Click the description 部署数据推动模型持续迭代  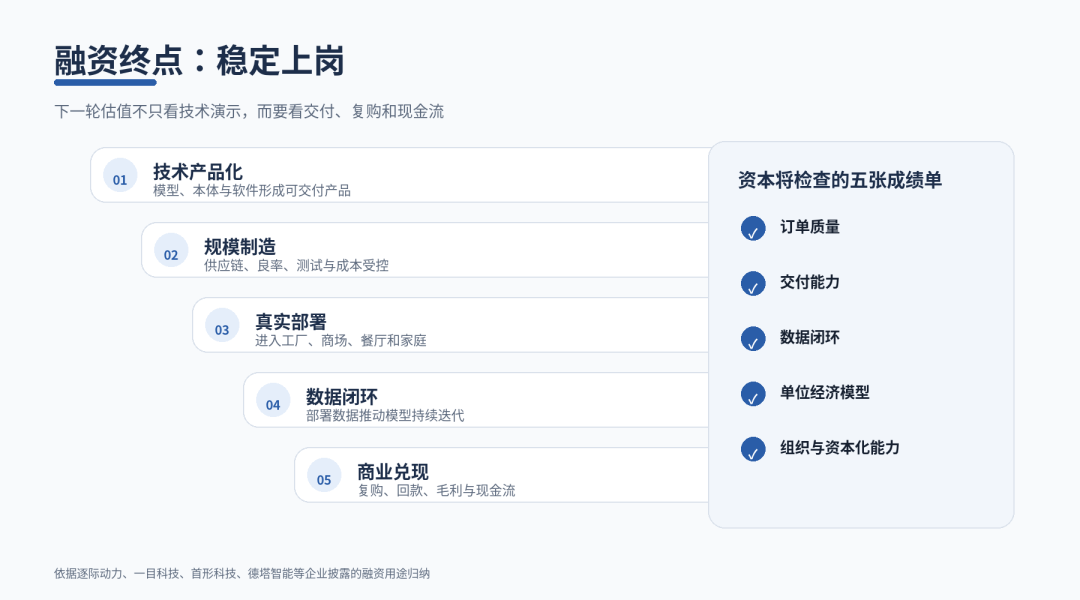click(x=385, y=415)
